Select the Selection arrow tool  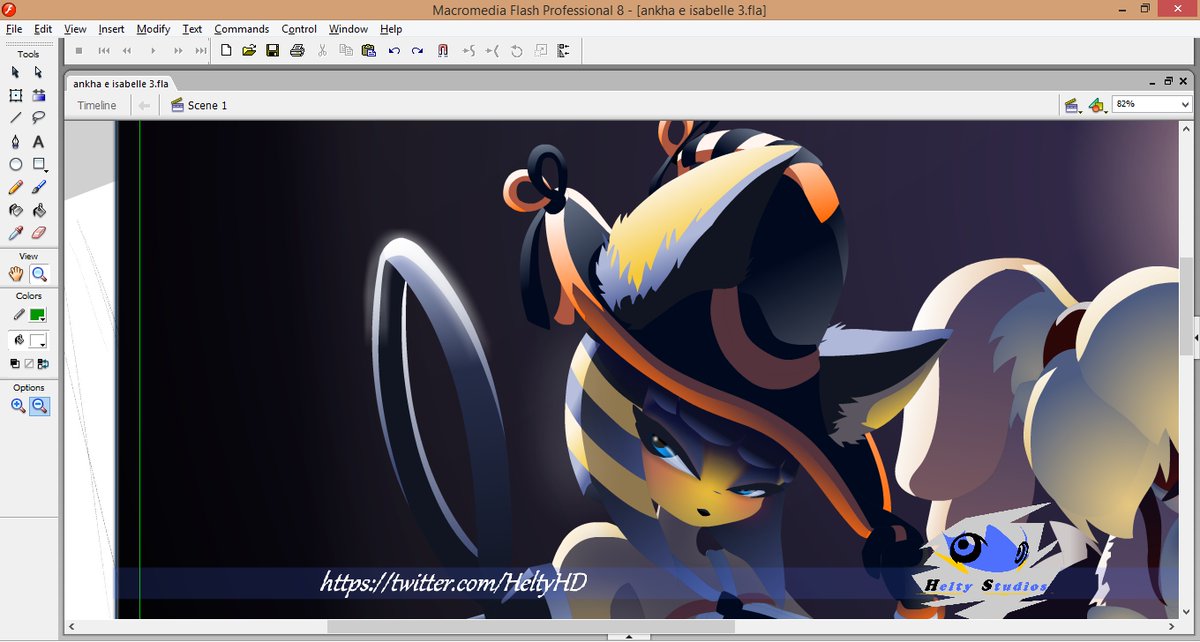(x=16, y=72)
